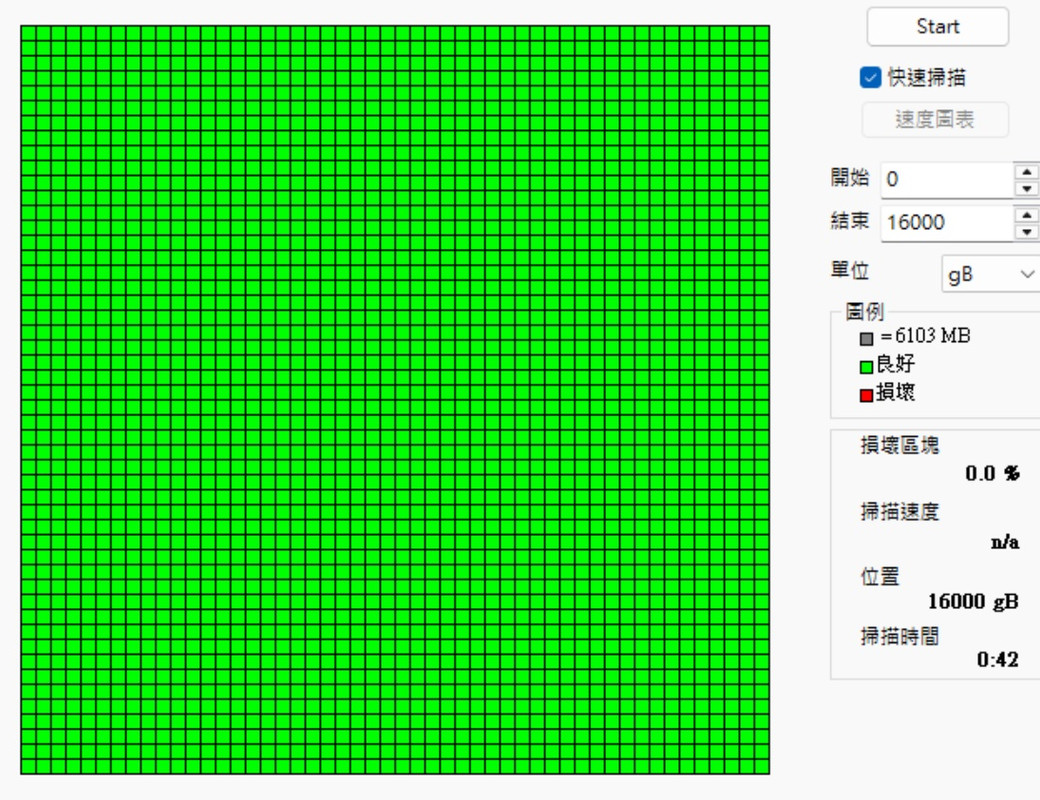Open the 速度圖表 speed chart button
Image resolution: width=1040 pixels, height=800 pixels.
click(935, 119)
